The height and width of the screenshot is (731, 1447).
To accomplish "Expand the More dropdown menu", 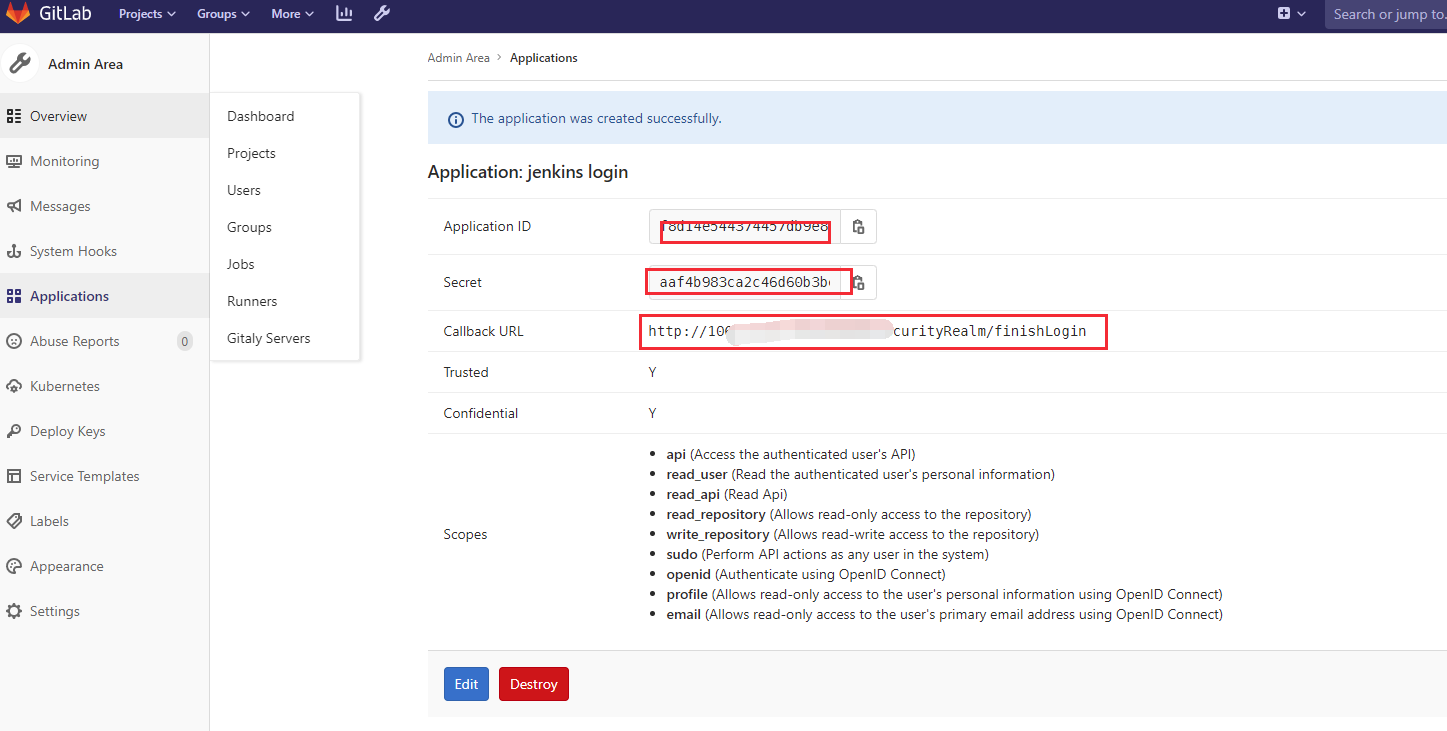I will [292, 14].
